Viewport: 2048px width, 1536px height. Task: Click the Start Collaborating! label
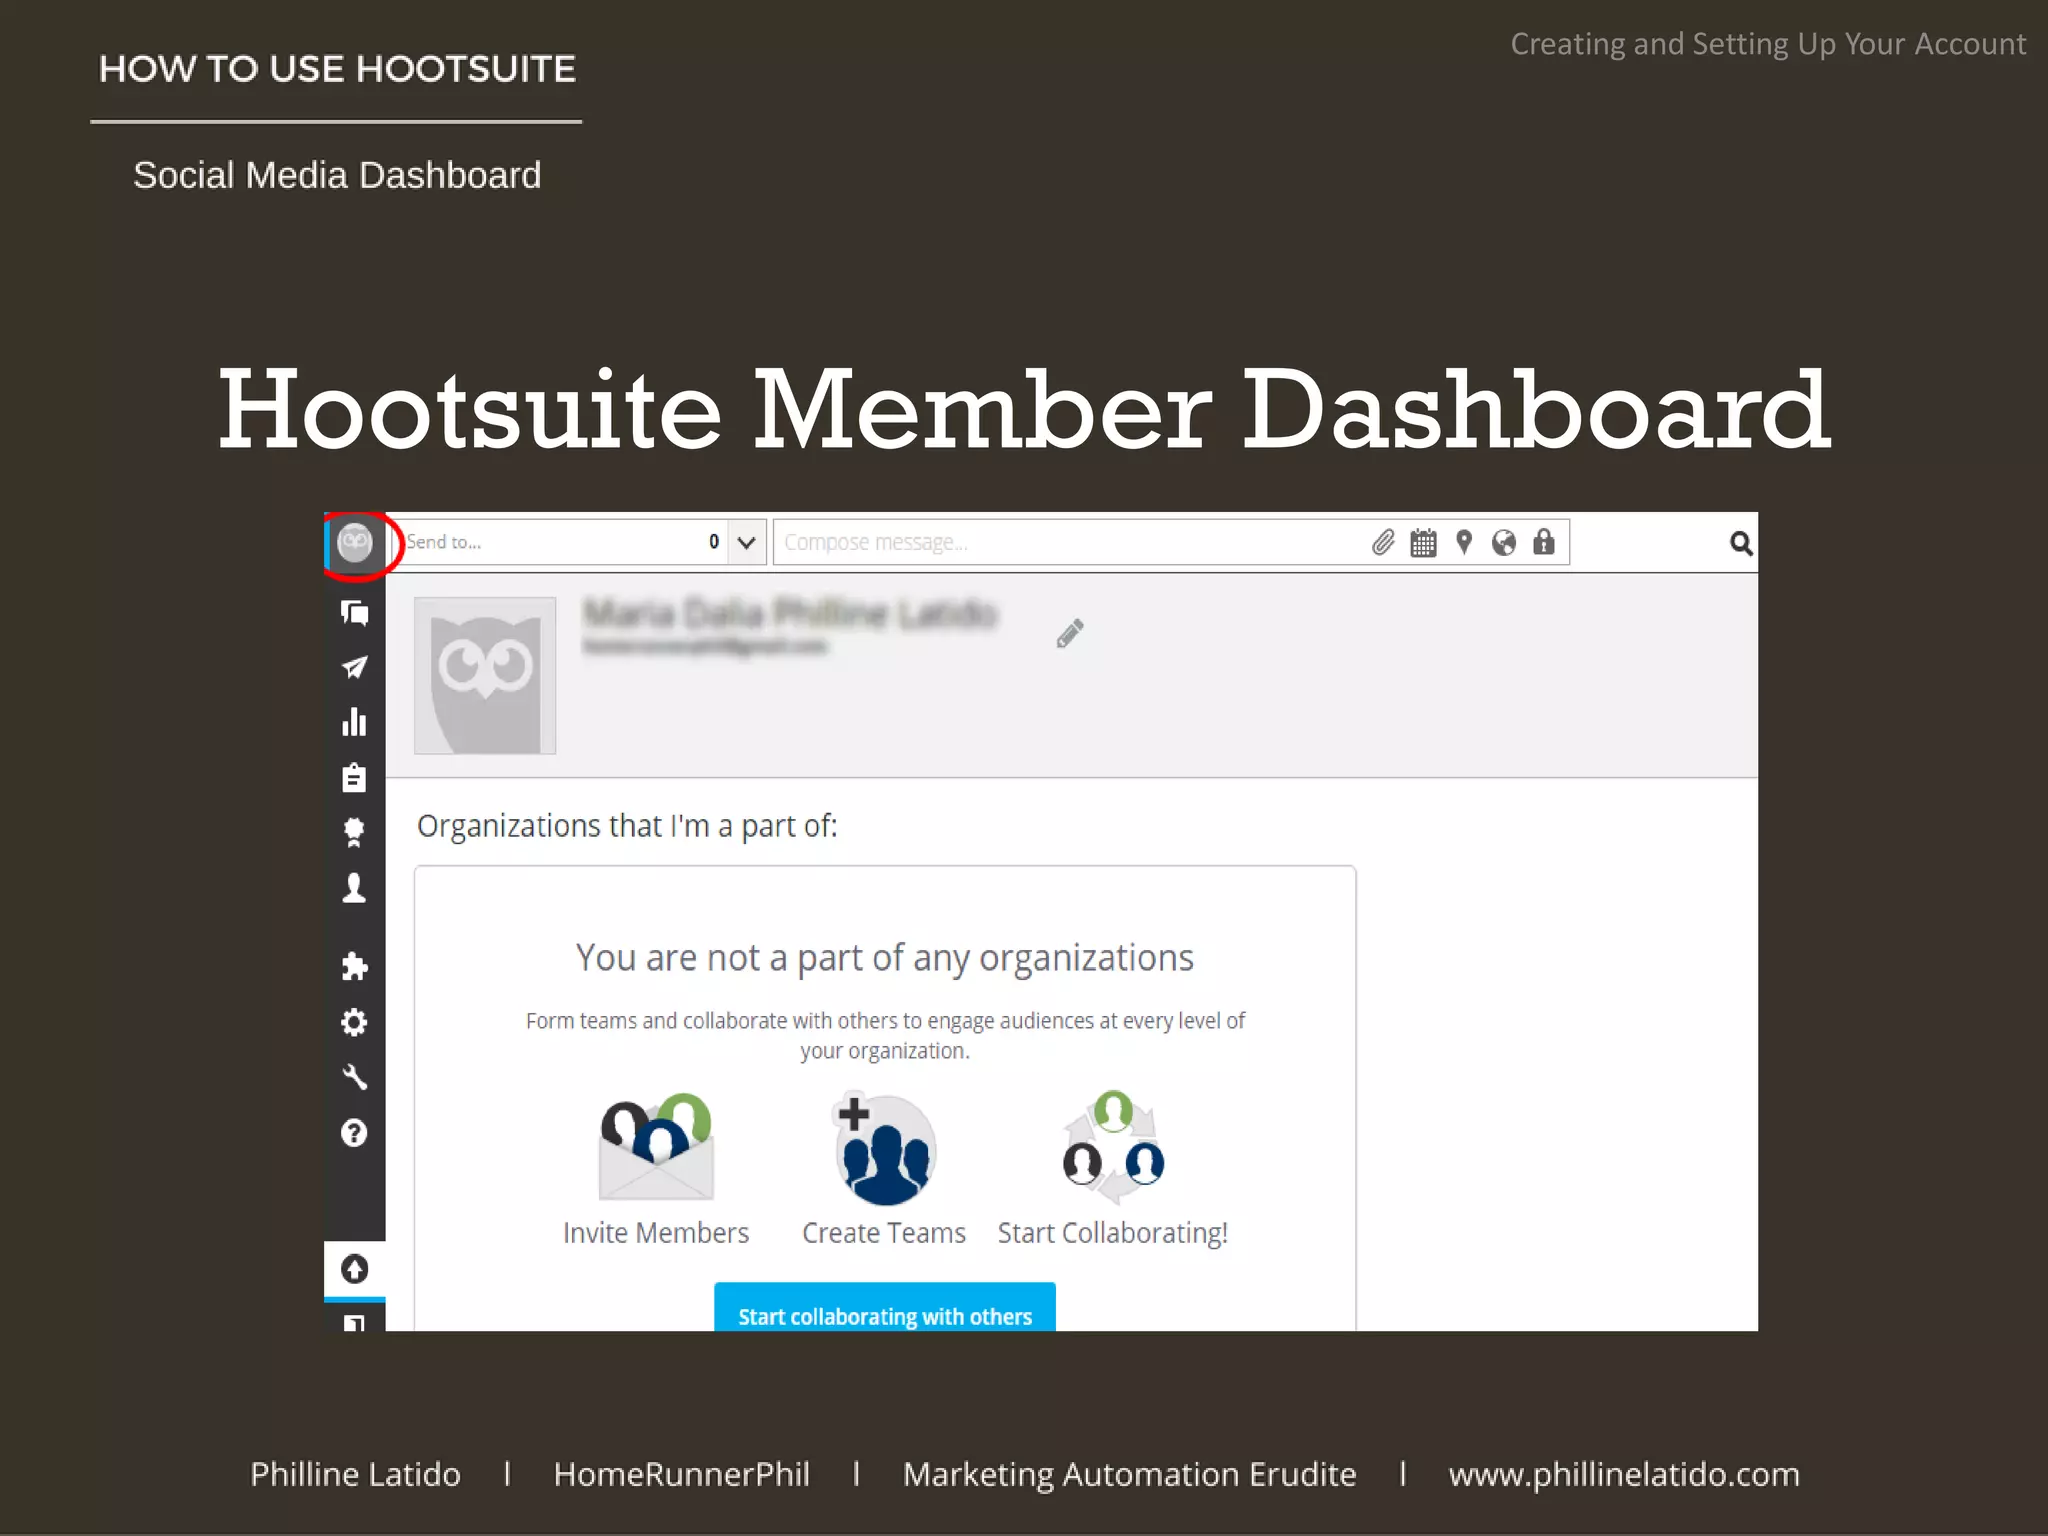click(x=1113, y=1234)
